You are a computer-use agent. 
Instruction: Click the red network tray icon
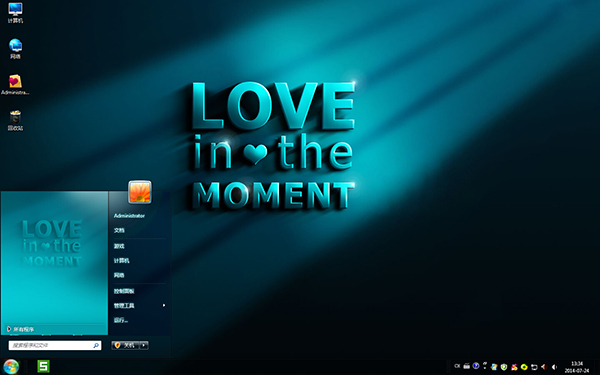point(543,367)
